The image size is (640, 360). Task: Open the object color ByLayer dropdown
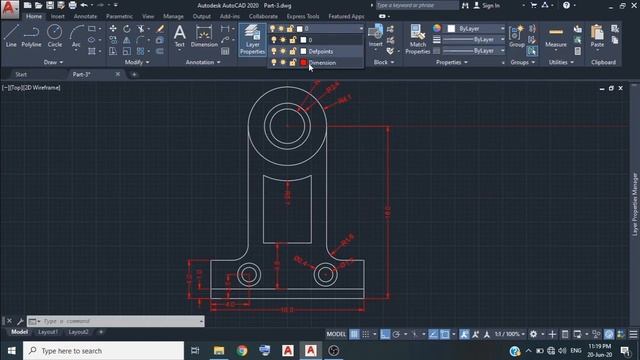pyautogui.click(x=475, y=28)
